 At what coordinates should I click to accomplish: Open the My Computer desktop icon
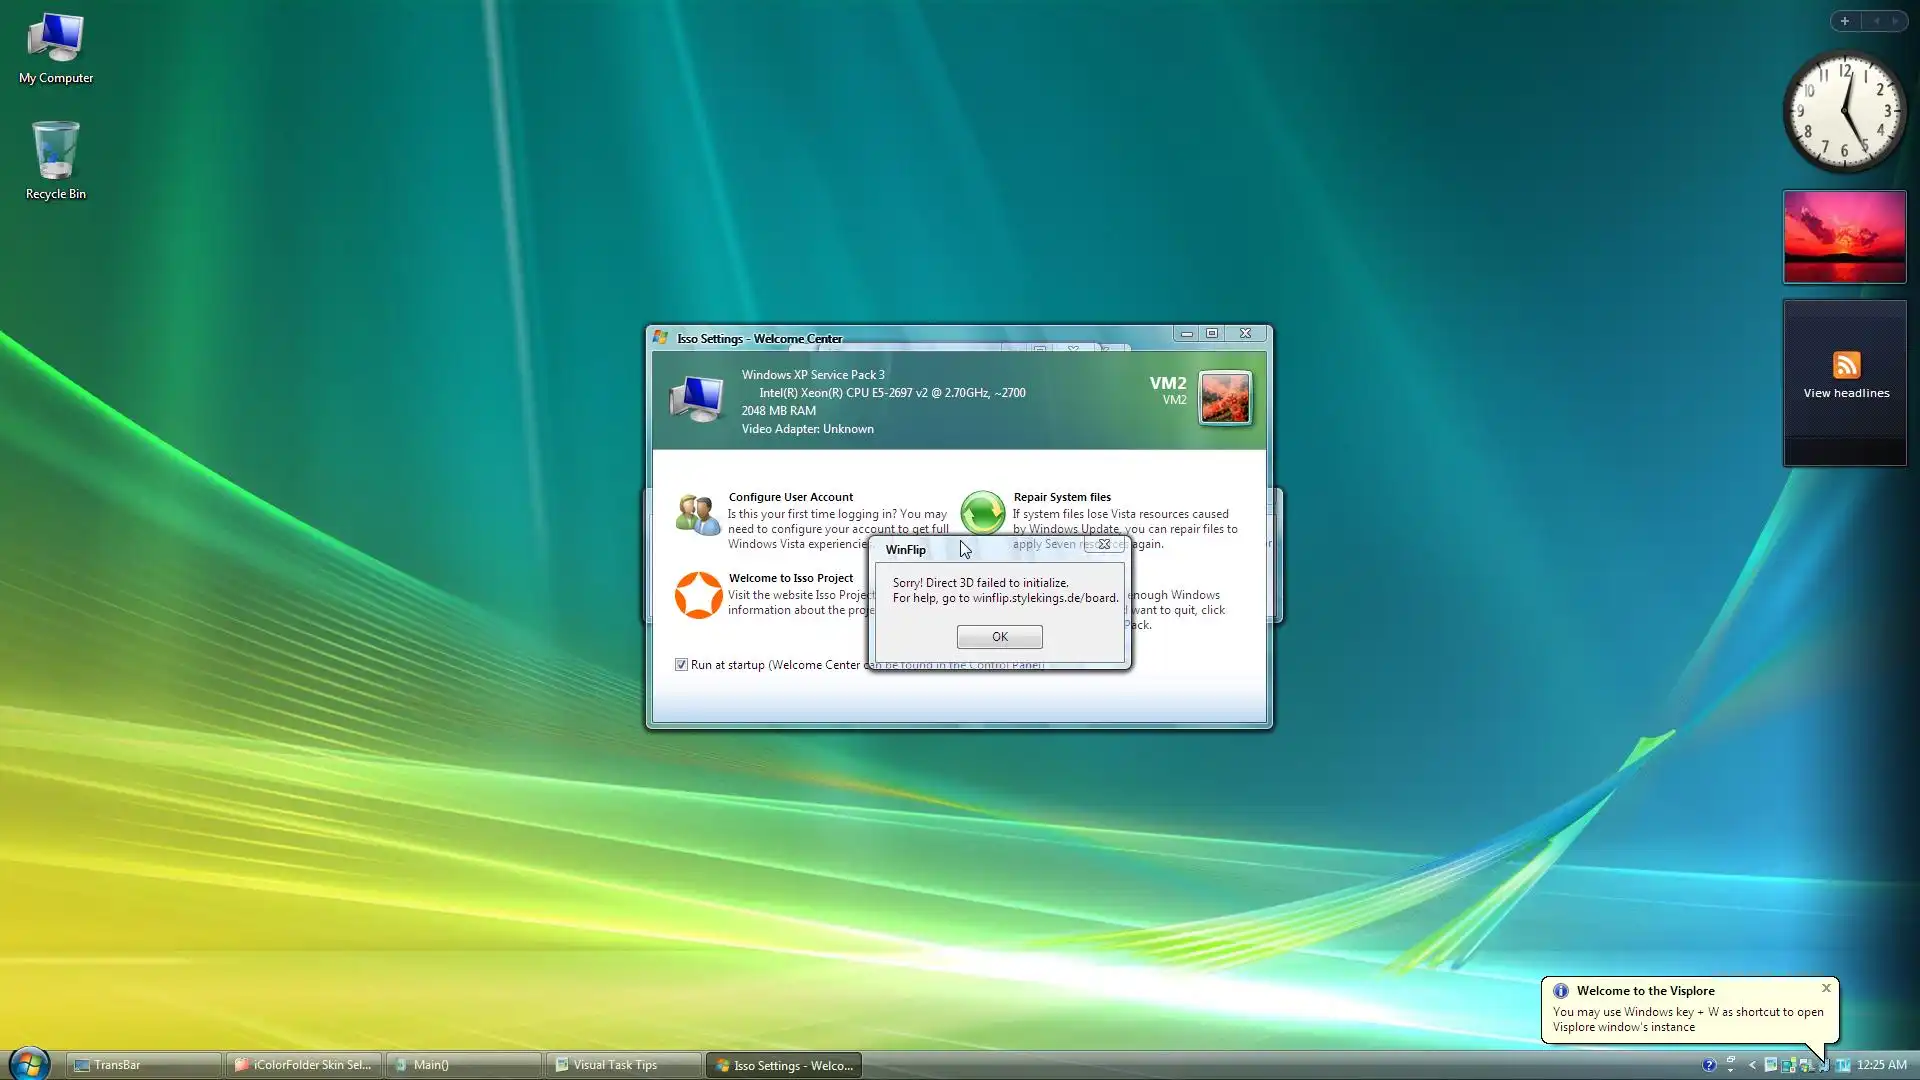pos(56,38)
